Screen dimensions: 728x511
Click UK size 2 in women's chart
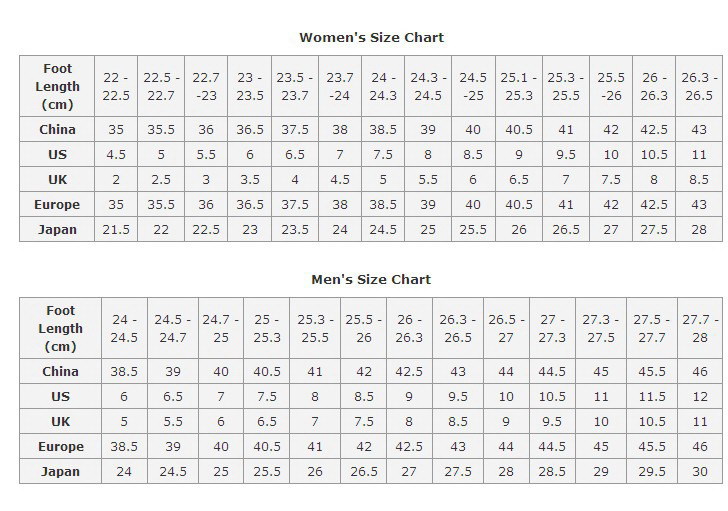coord(114,180)
